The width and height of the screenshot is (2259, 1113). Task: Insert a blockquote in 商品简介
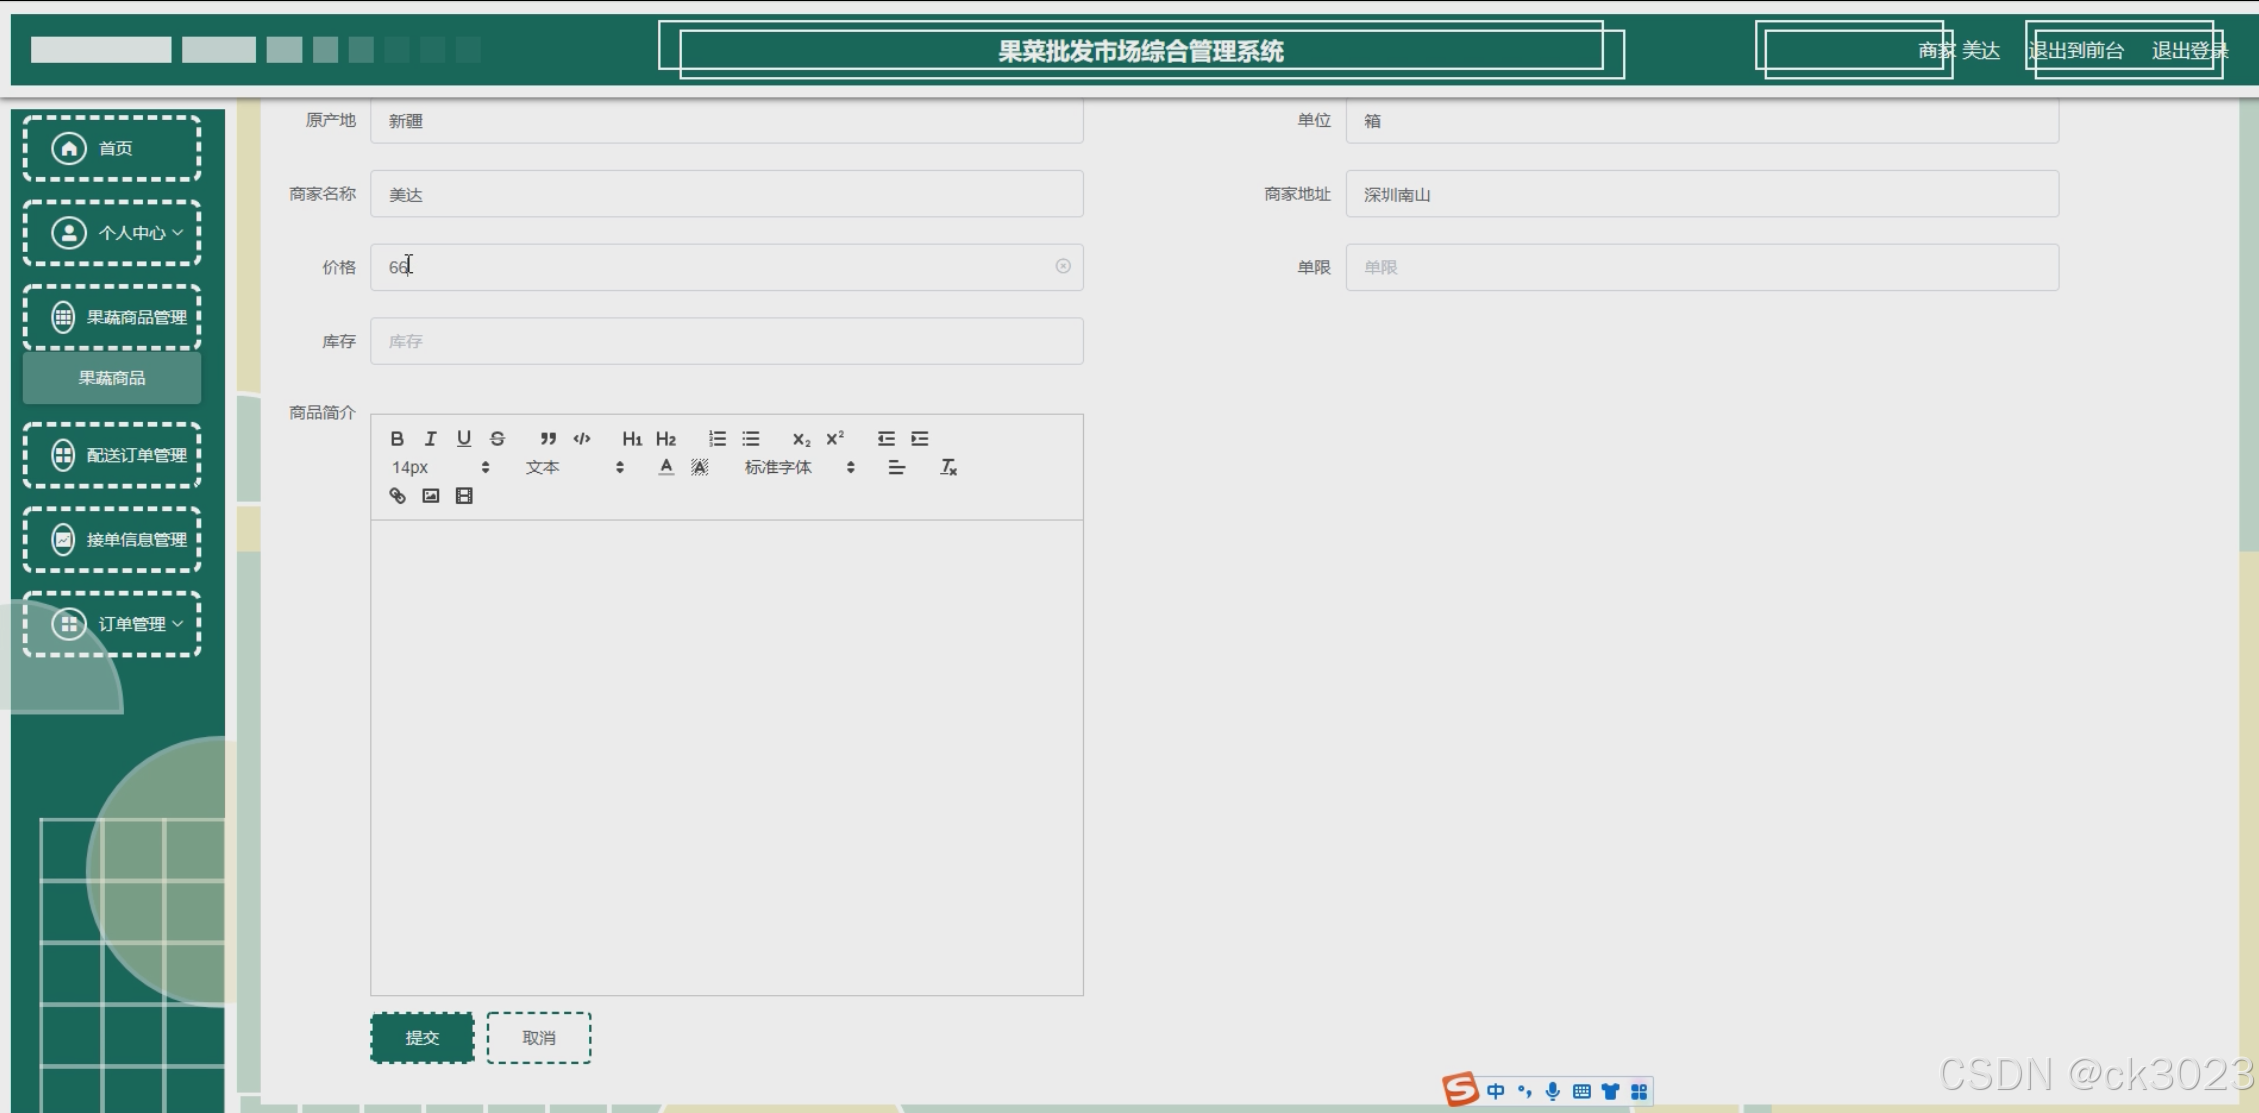(x=548, y=438)
